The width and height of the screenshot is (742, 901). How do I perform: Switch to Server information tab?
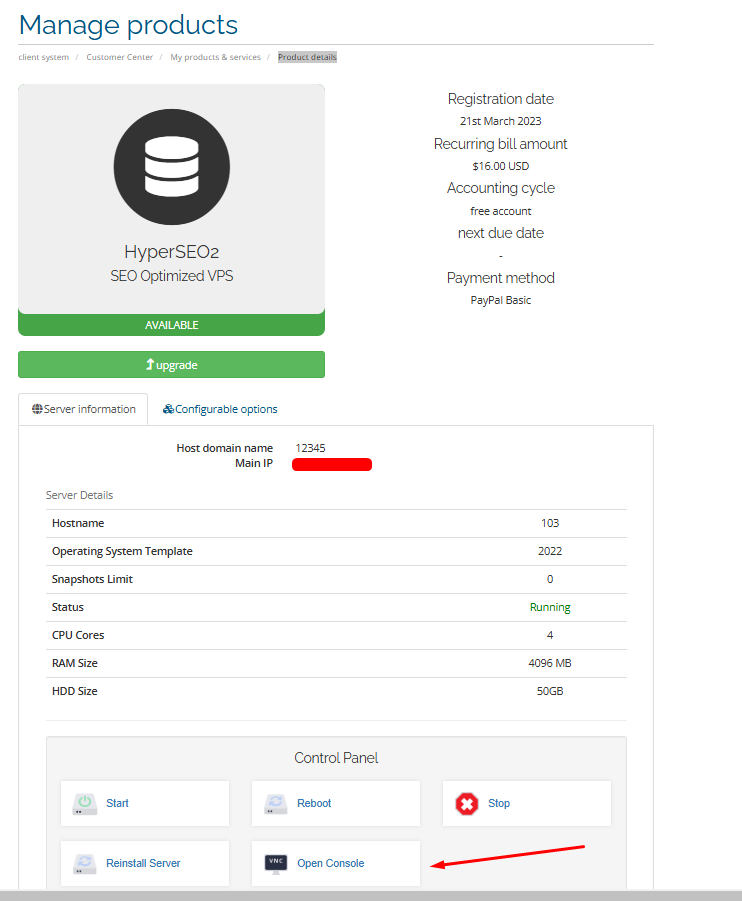83,409
